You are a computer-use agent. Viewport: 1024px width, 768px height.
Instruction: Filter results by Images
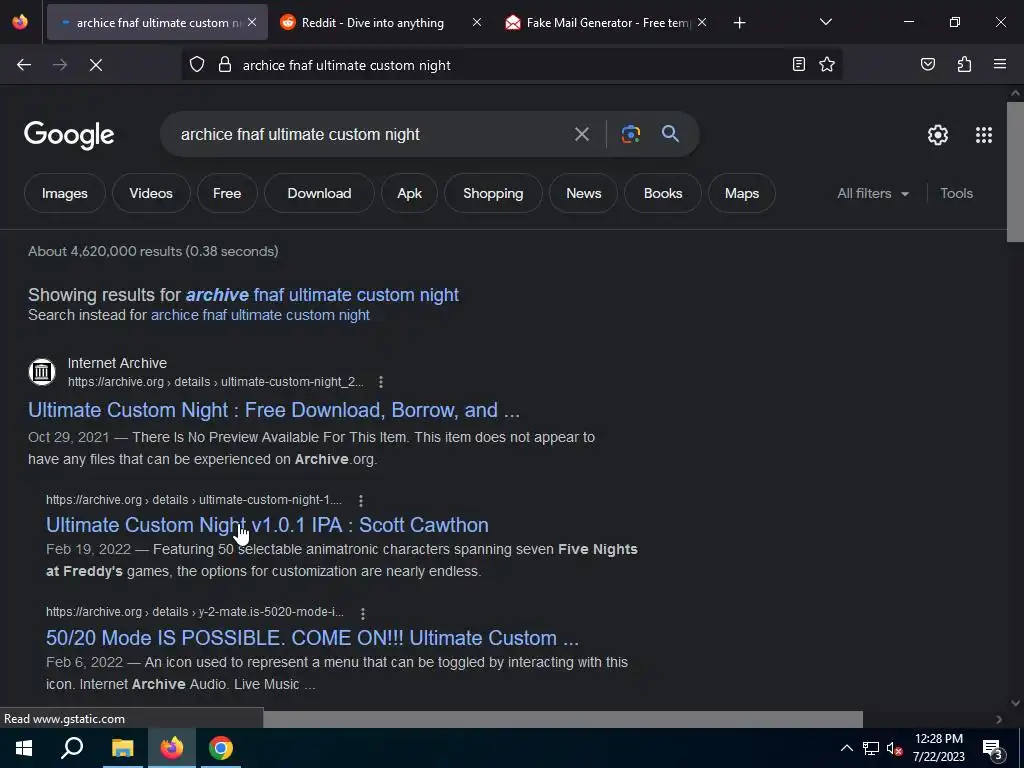tap(65, 193)
